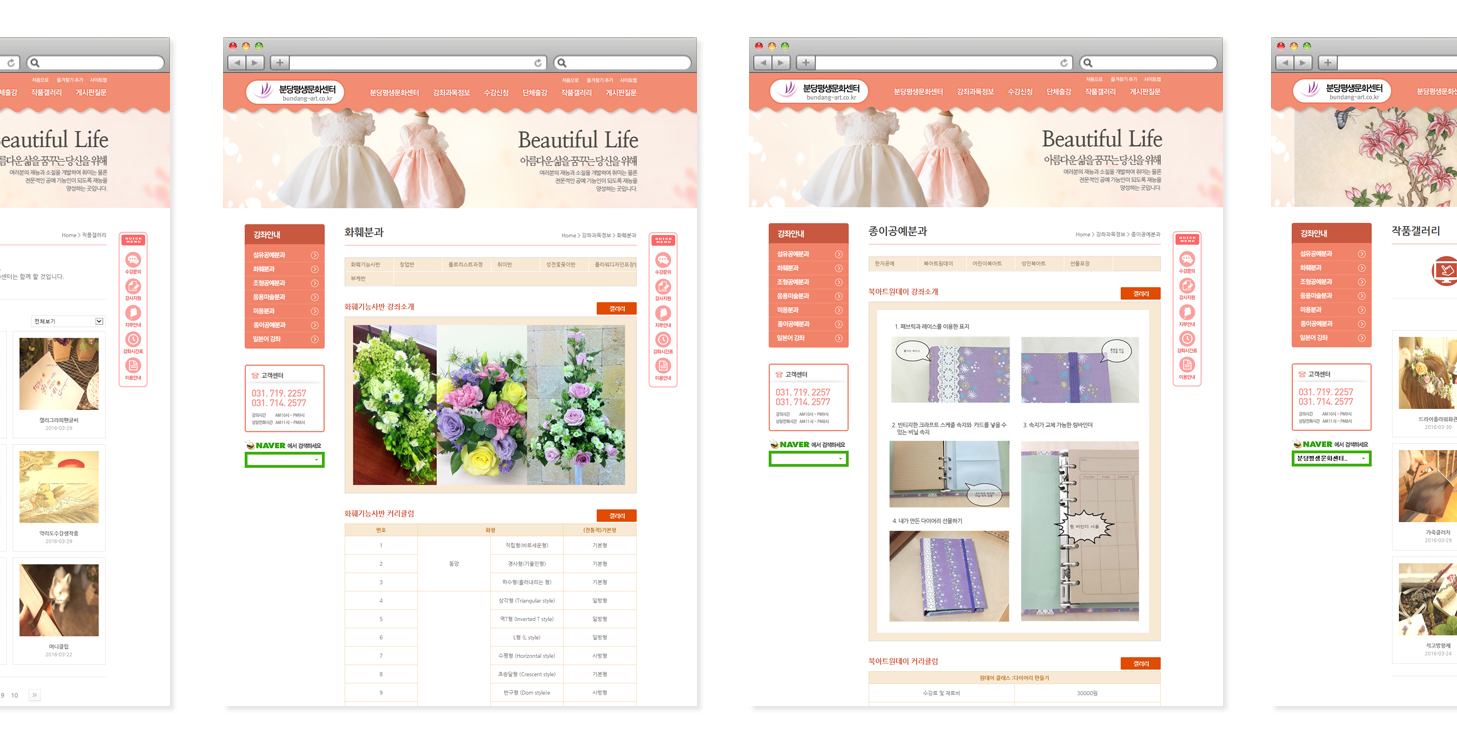Click orange button beside 화훼기능사반 커리큘럼 heading
Screen dimensions: 1457x748
(x=617, y=516)
